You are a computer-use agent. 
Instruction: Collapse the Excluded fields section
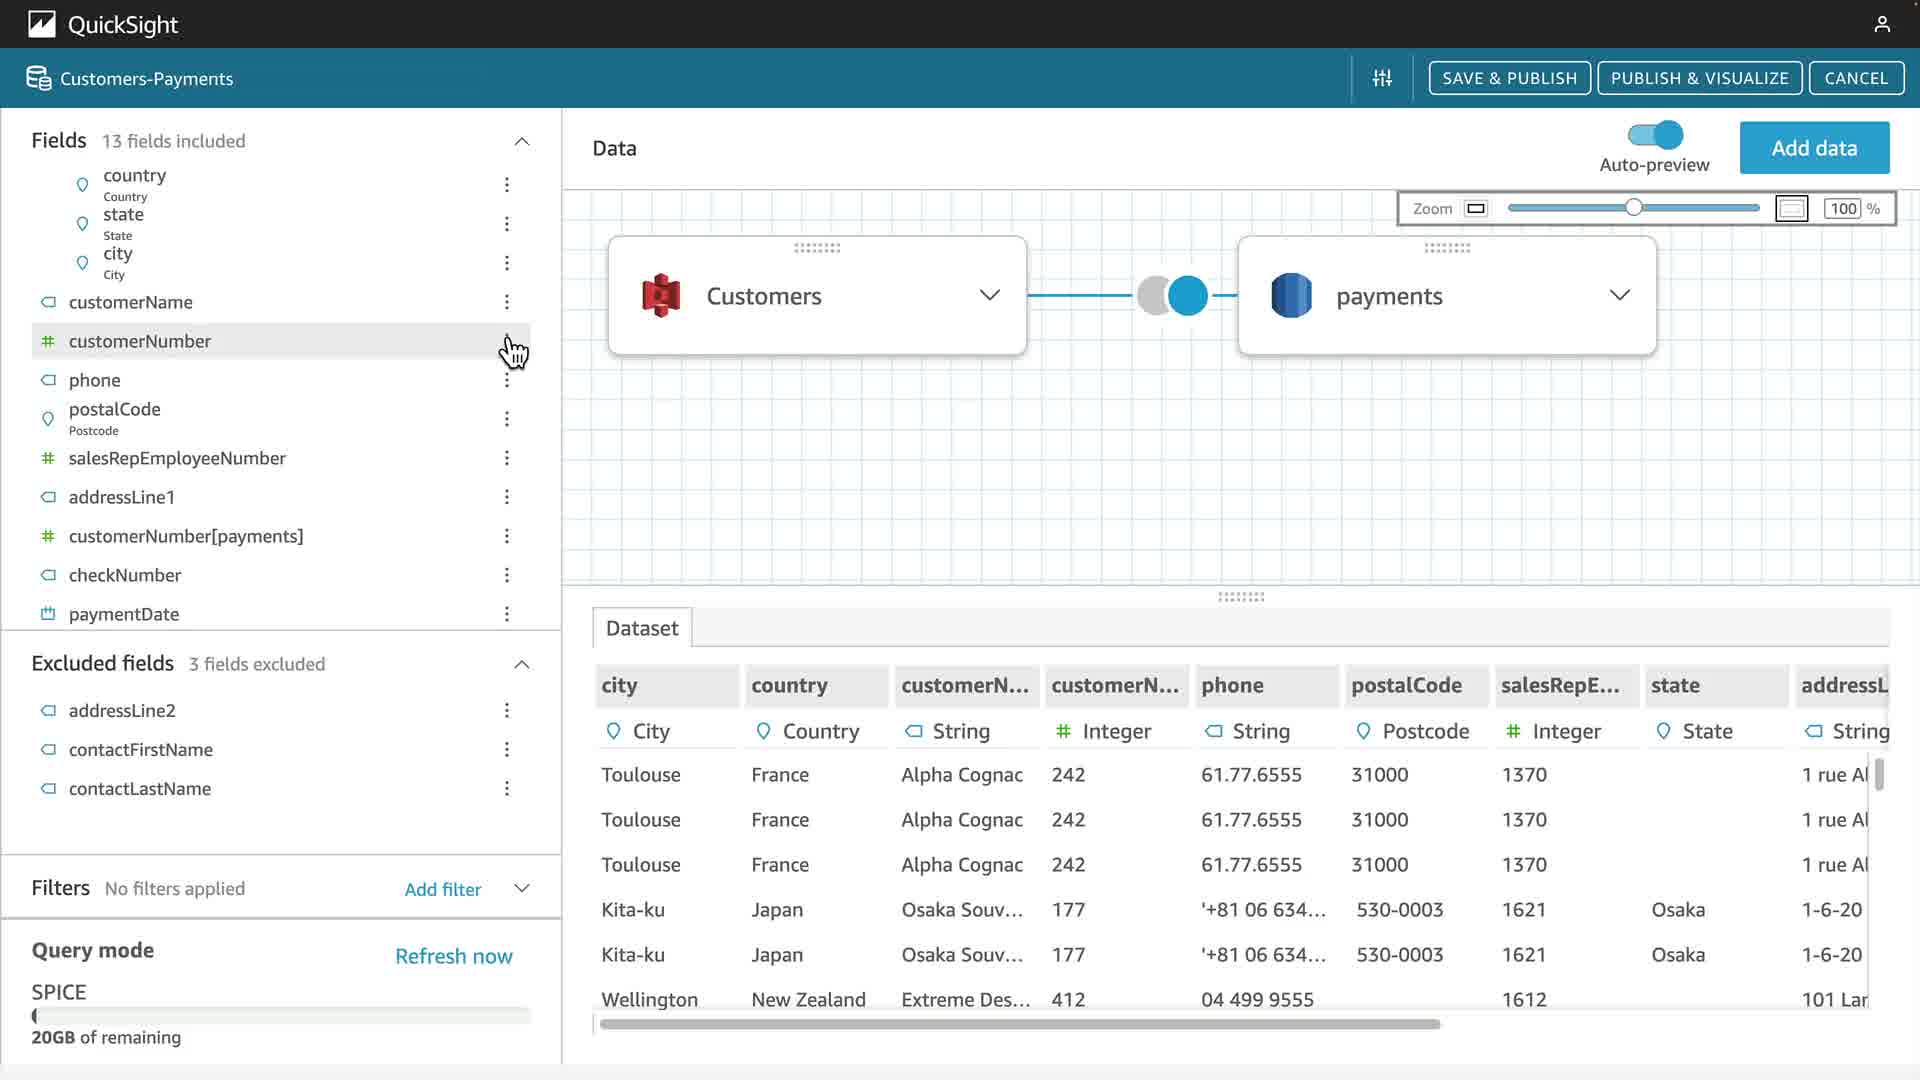click(x=521, y=664)
